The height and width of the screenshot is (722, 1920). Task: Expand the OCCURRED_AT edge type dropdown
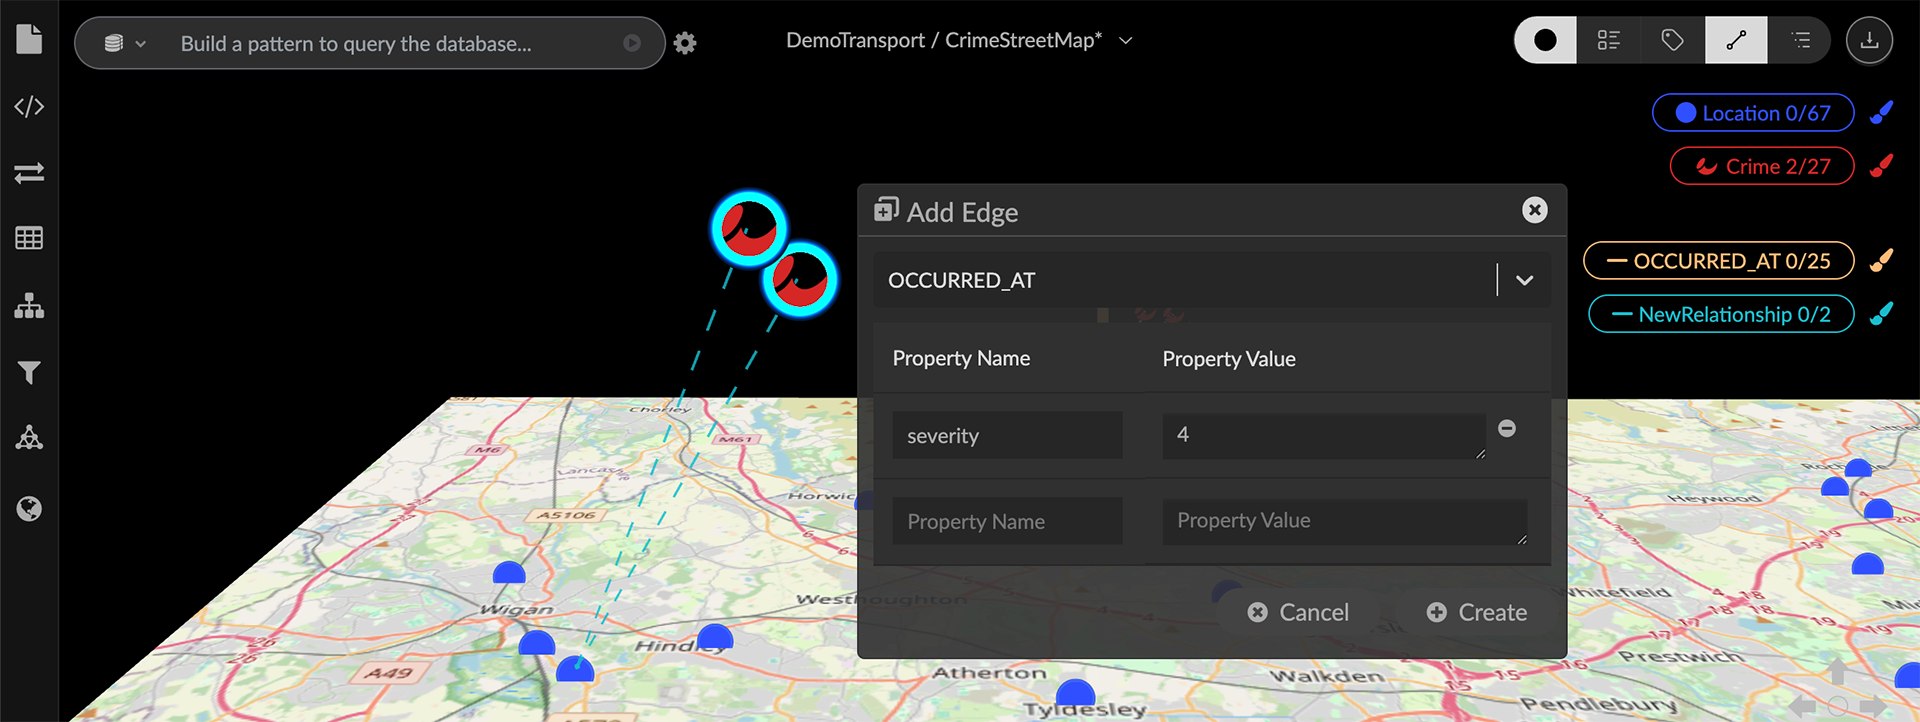coord(1523,281)
